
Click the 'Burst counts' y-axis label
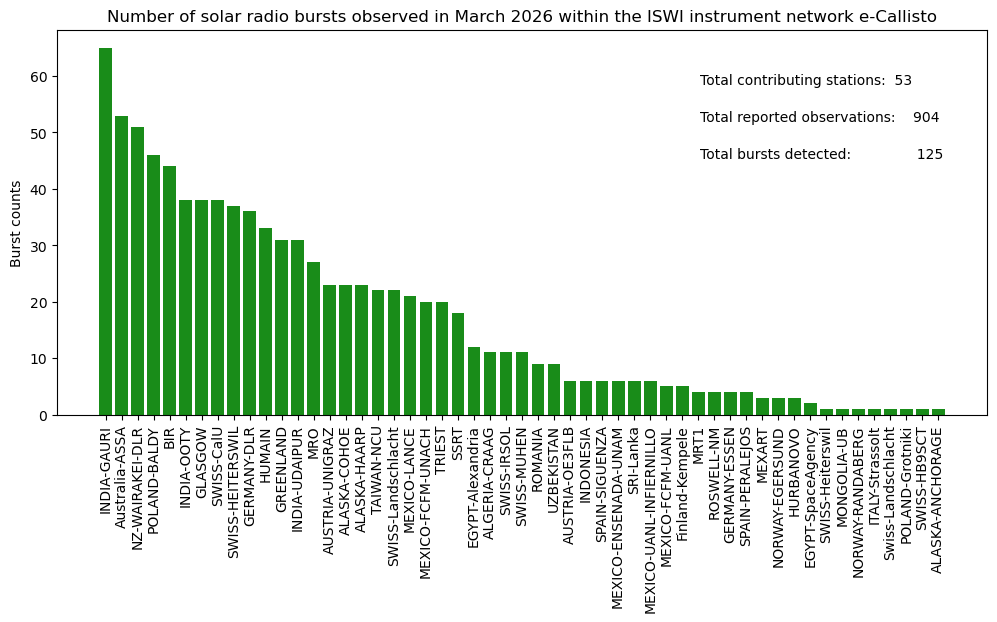tap(16, 224)
